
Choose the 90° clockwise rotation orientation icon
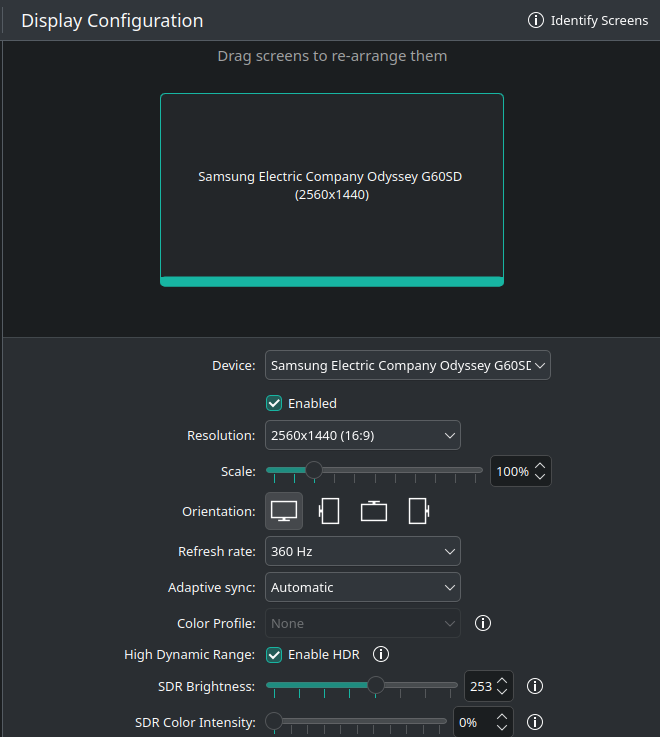coord(329,511)
